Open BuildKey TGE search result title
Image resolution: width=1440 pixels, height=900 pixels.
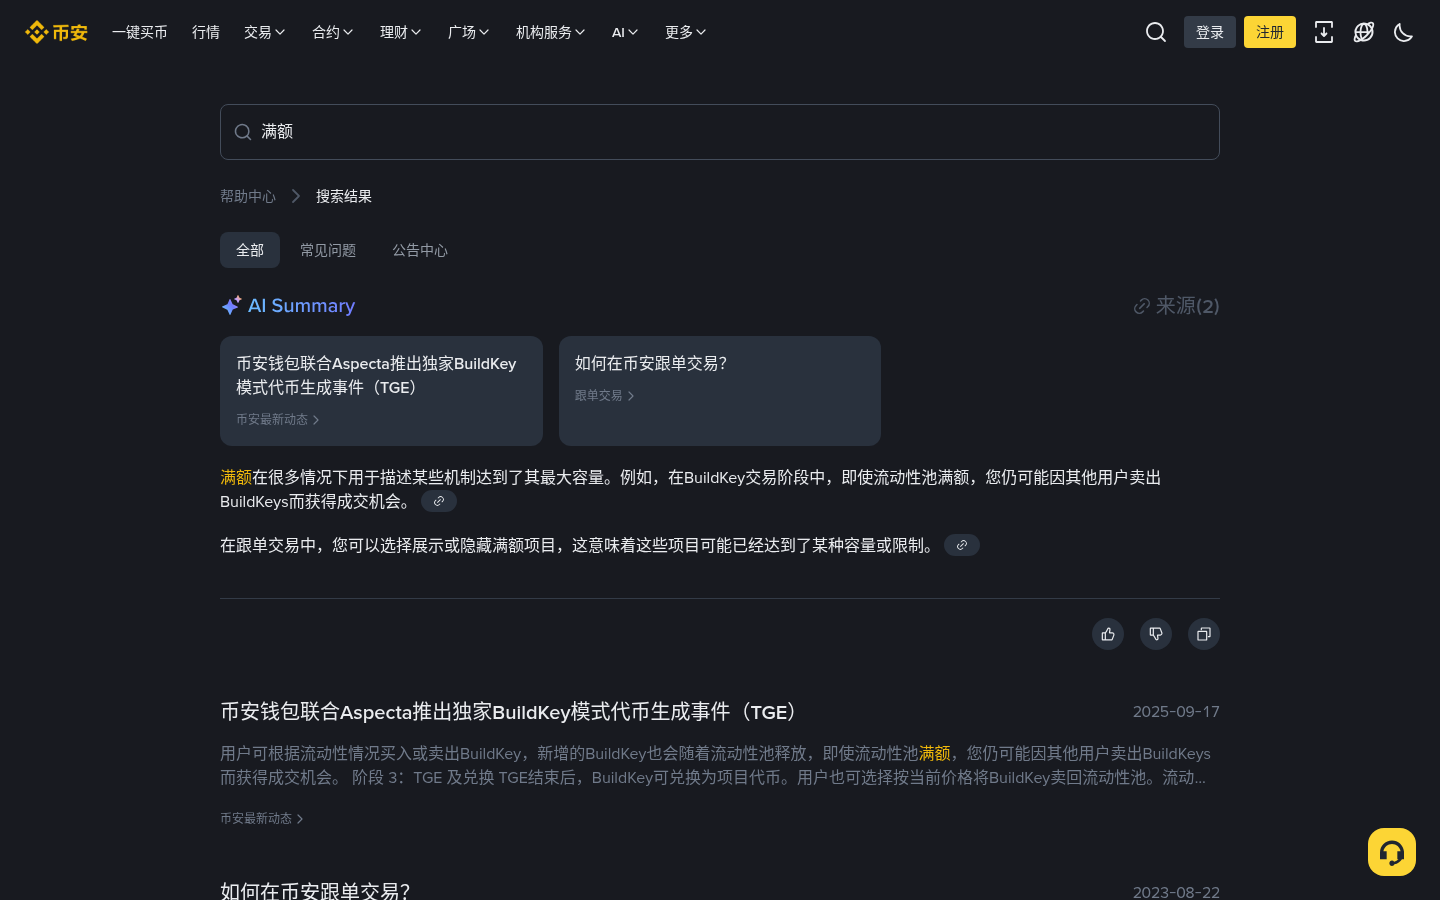point(512,712)
